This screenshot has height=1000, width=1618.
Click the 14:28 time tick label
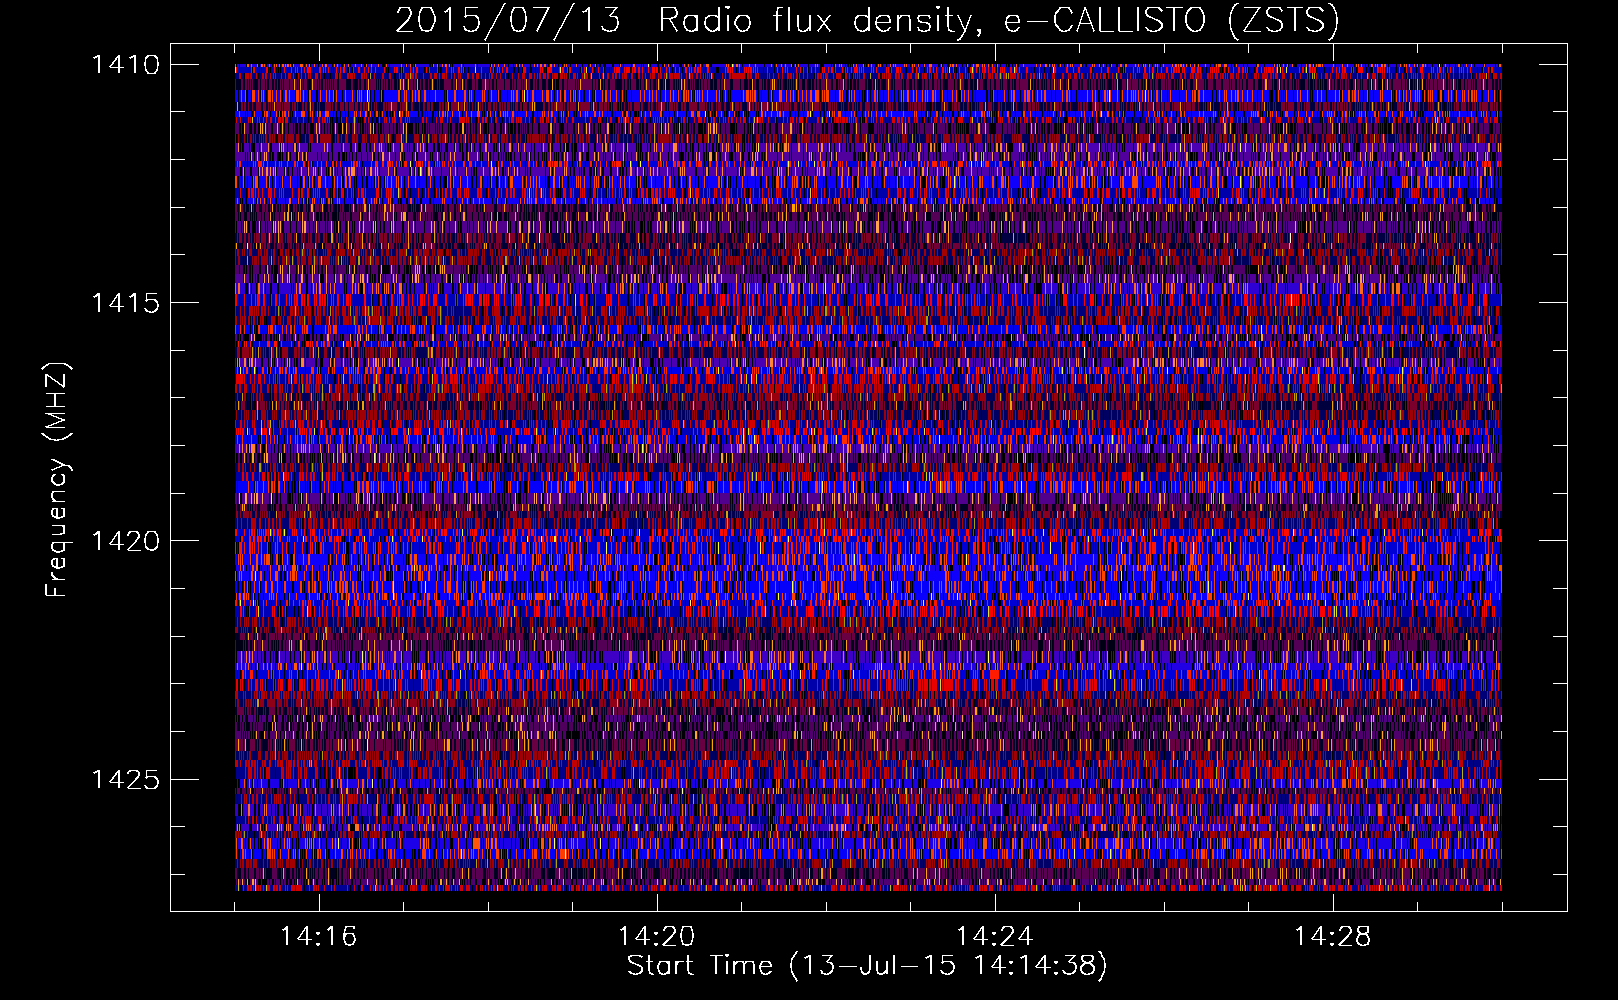click(1332, 937)
